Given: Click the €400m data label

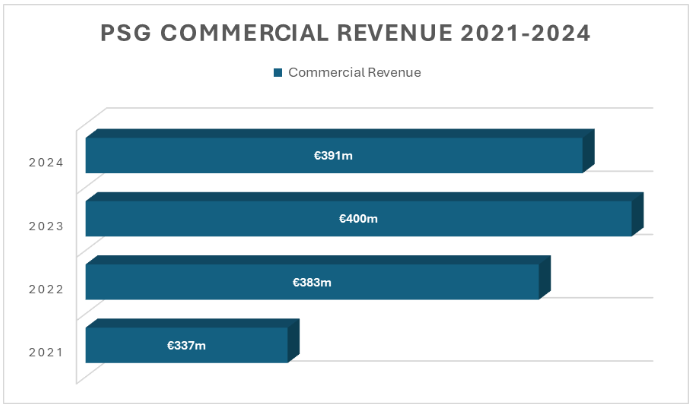Looking at the screenshot, I should pyautogui.click(x=358, y=219).
